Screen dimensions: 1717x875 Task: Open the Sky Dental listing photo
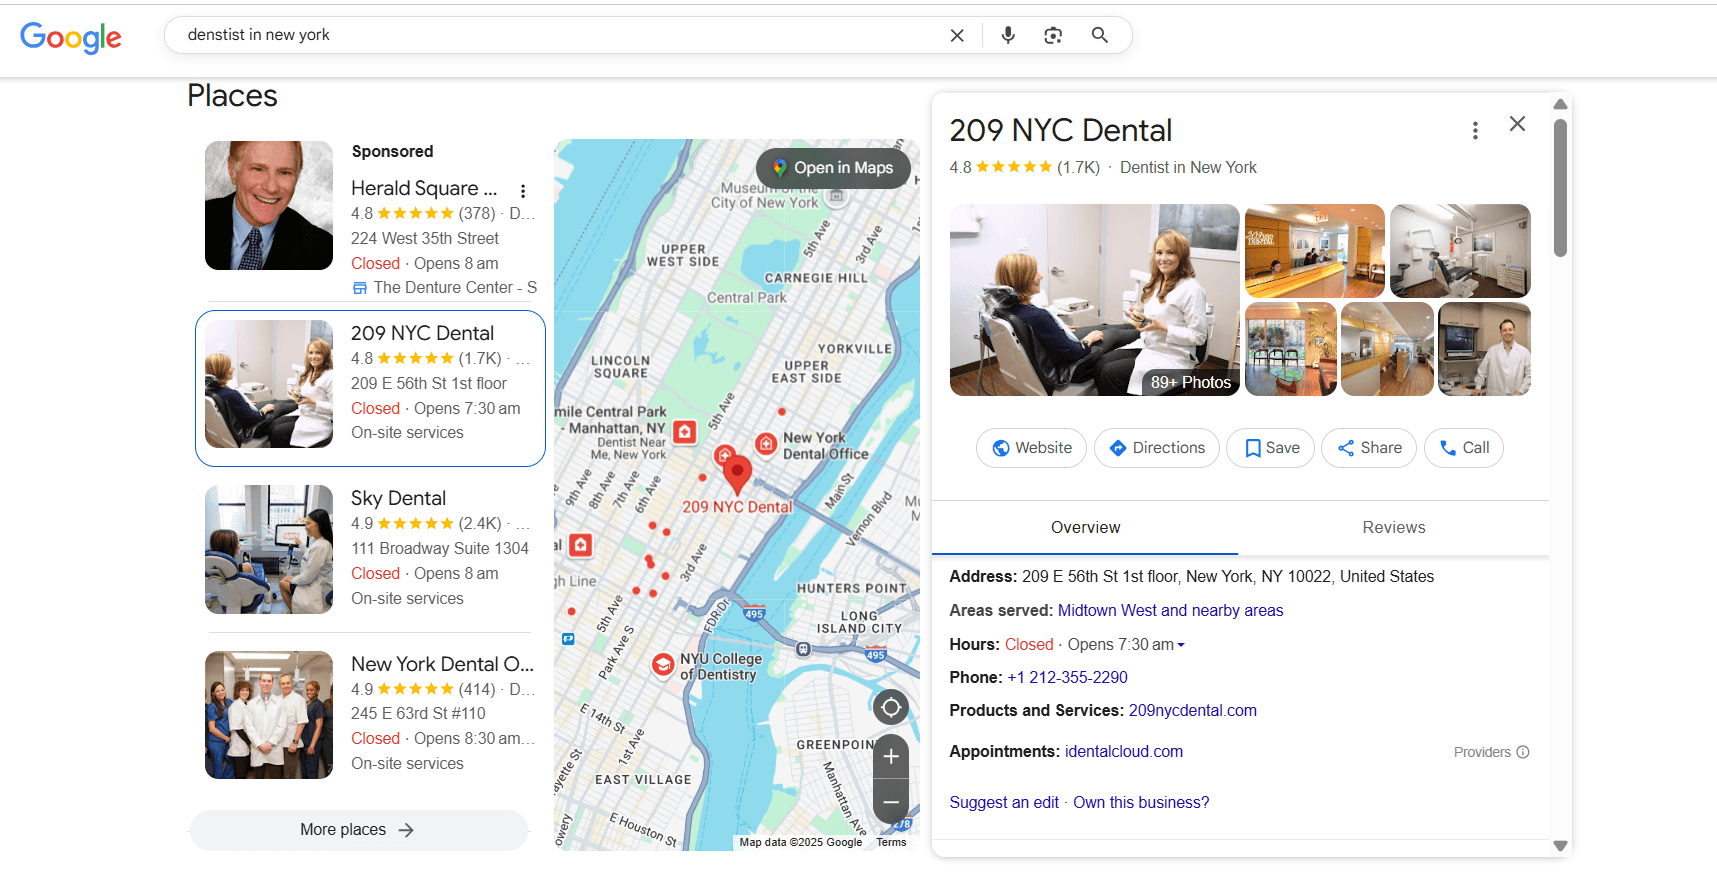click(269, 549)
